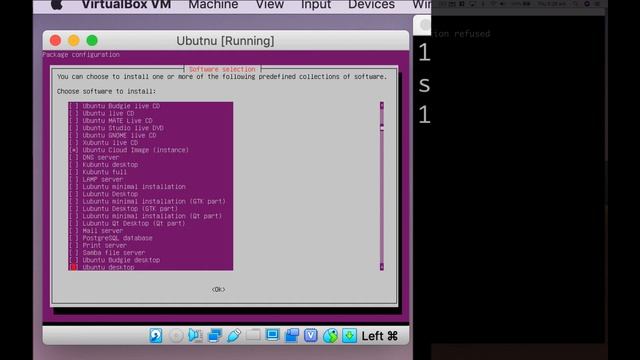Click the 'Ubutnu [Running]' window title
640x360 pixels.
[225, 41]
